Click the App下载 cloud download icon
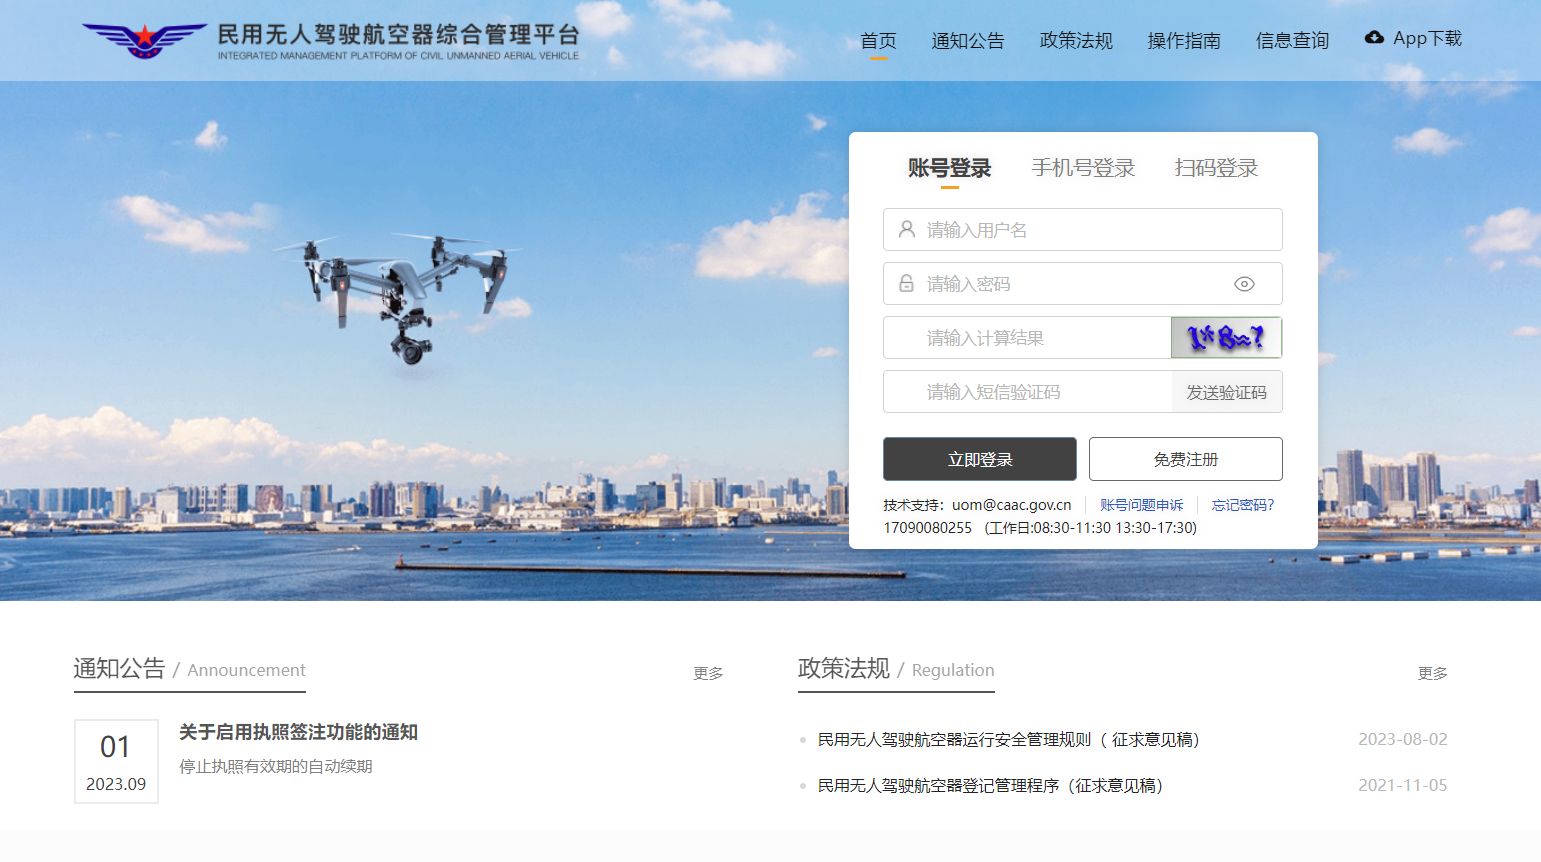 point(1374,38)
